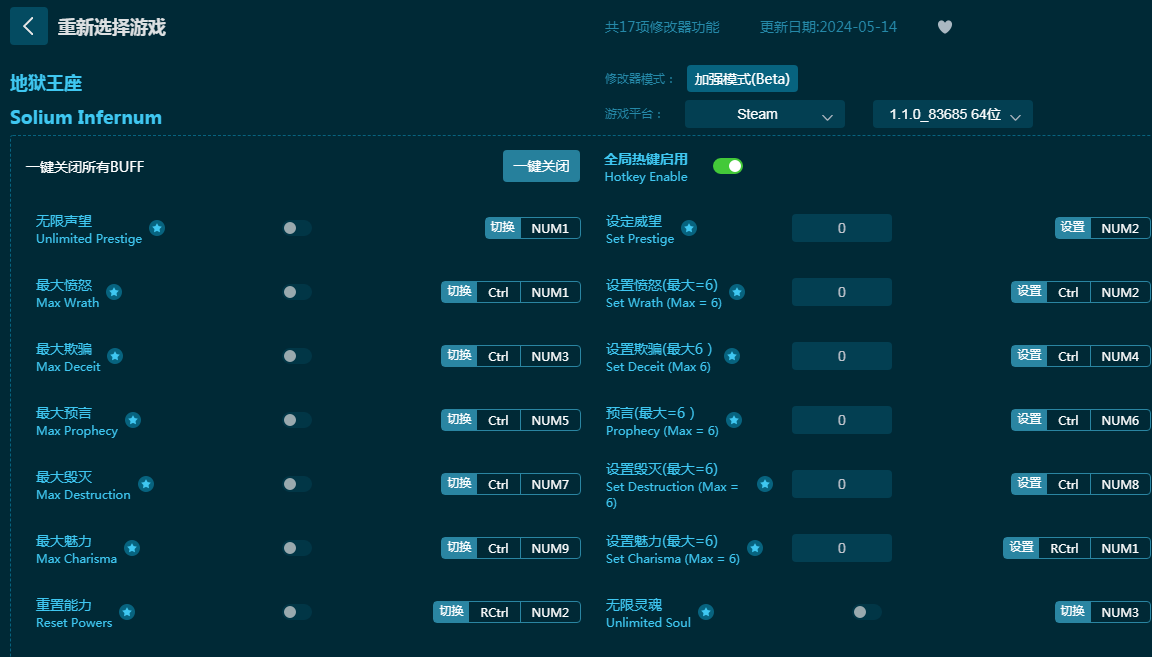Click star icon next to Max Wrath
Image resolution: width=1152 pixels, height=657 pixels.
pyautogui.click(x=114, y=292)
